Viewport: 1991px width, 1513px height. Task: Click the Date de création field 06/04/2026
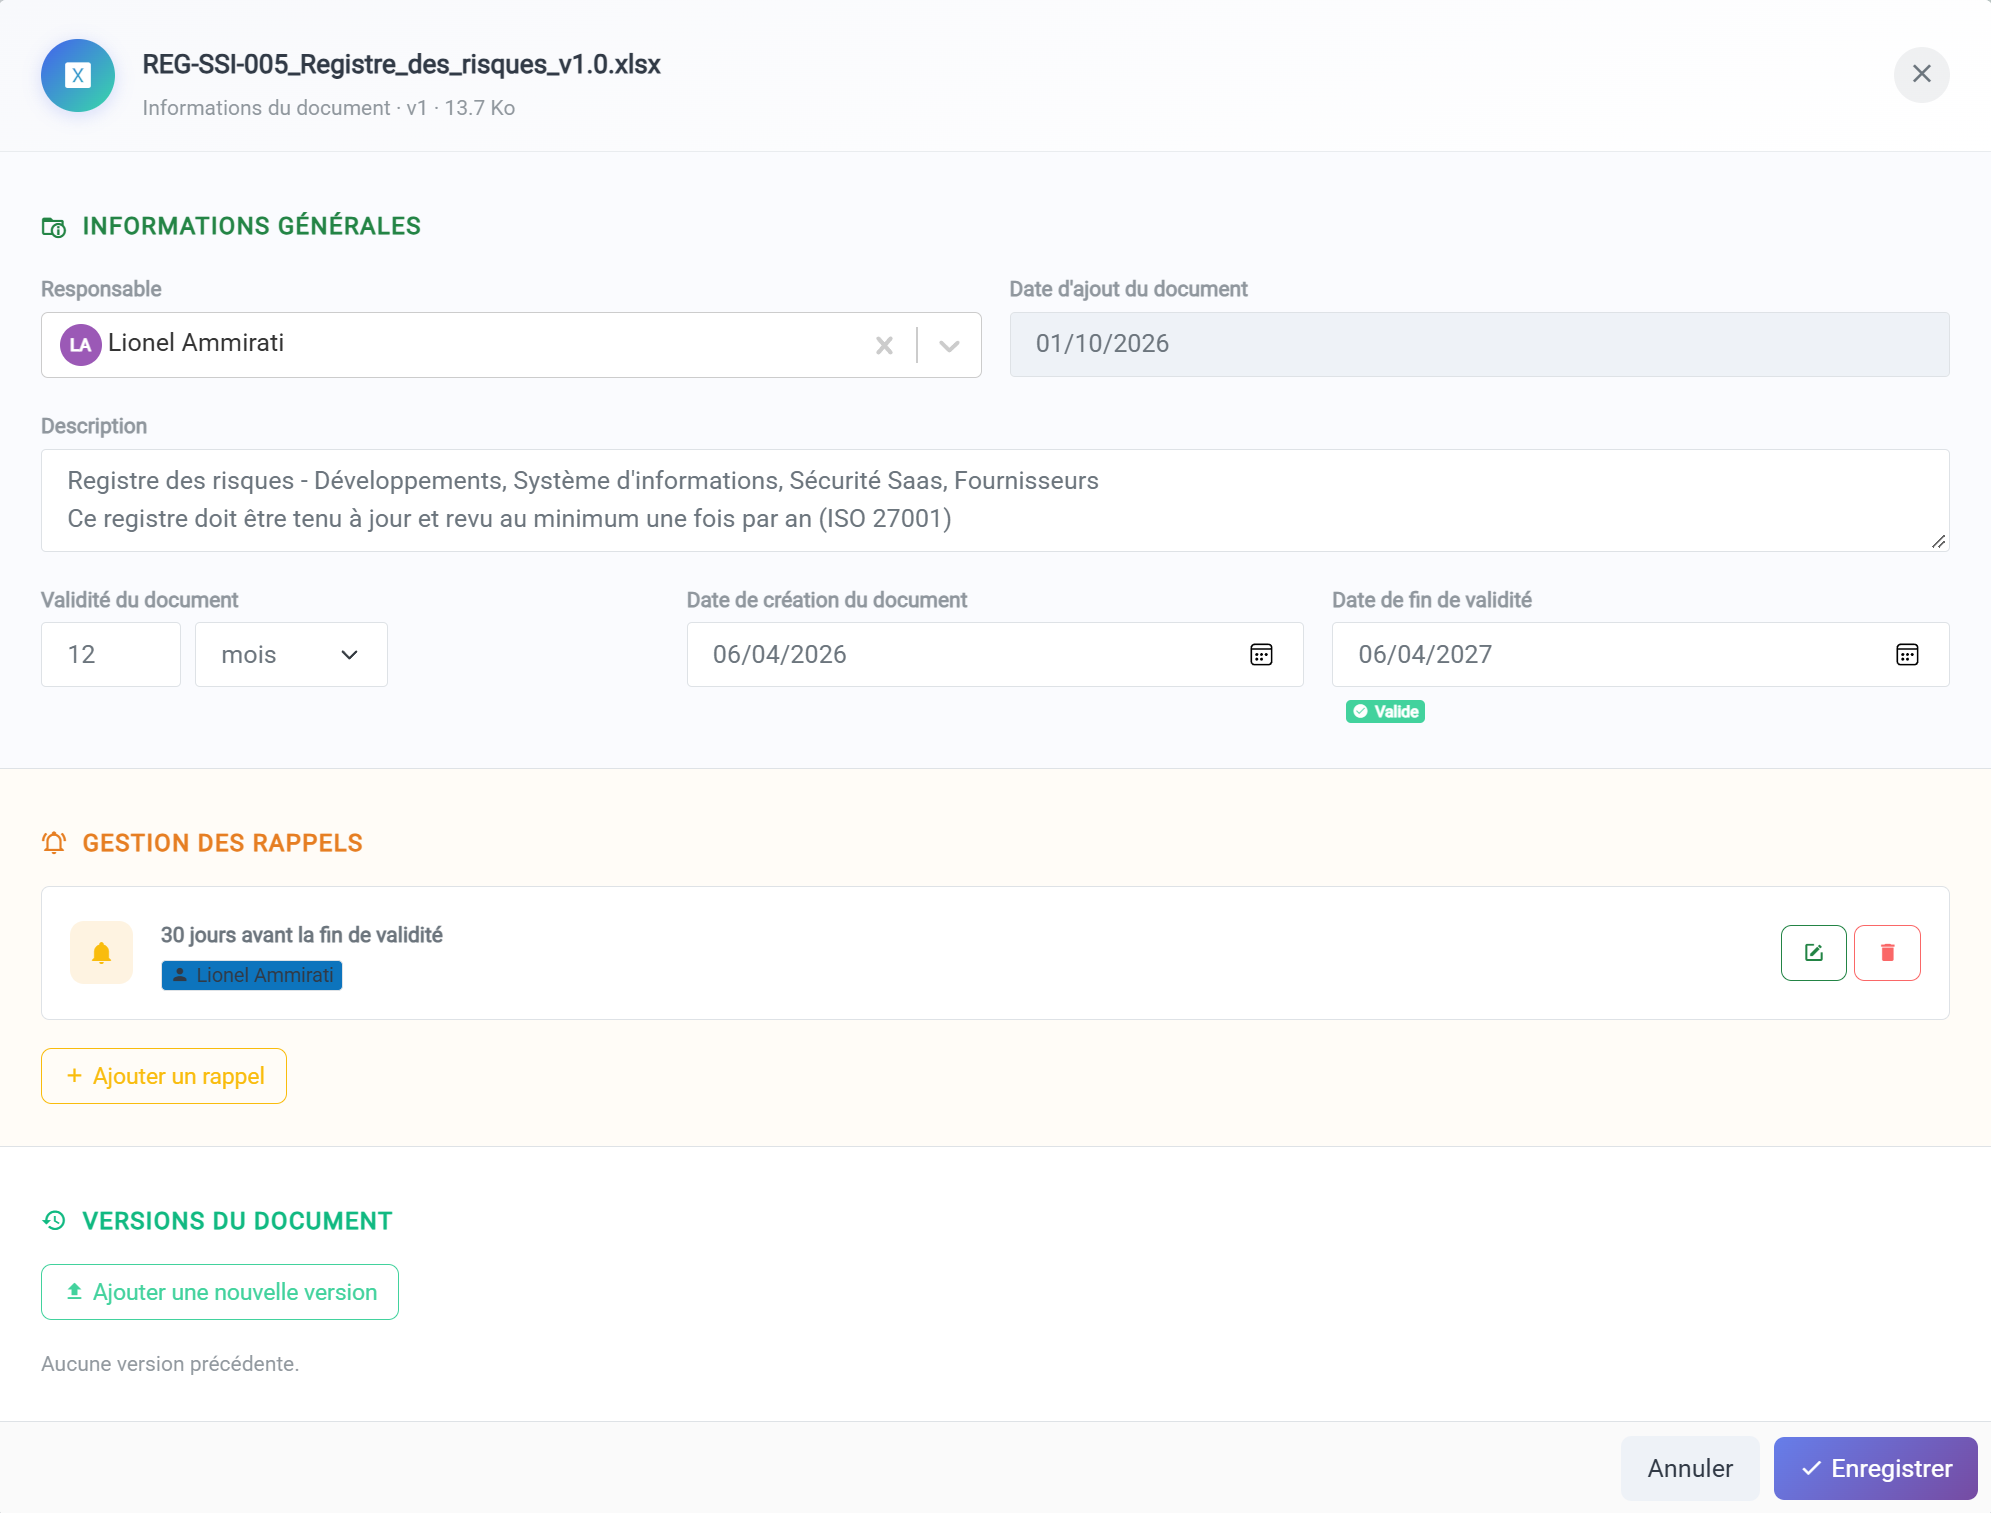click(x=995, y=654)
